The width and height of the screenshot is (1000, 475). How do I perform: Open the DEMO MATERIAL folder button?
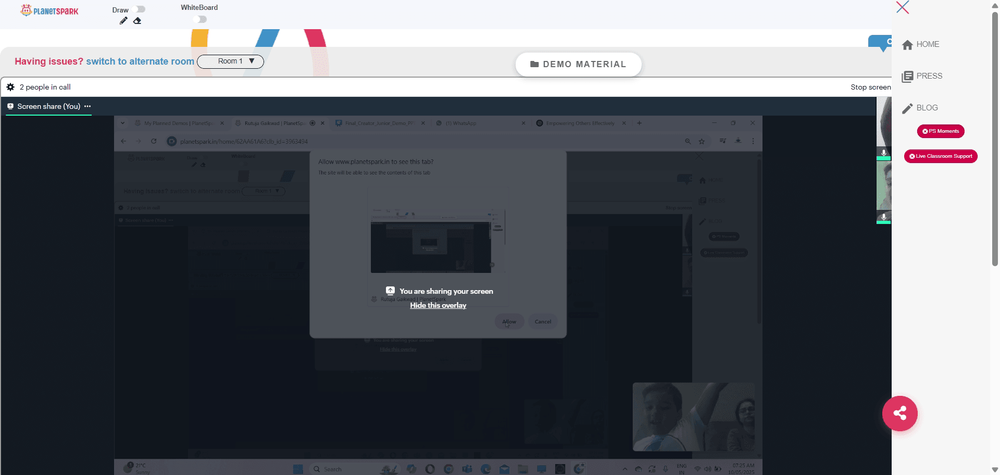578,64
